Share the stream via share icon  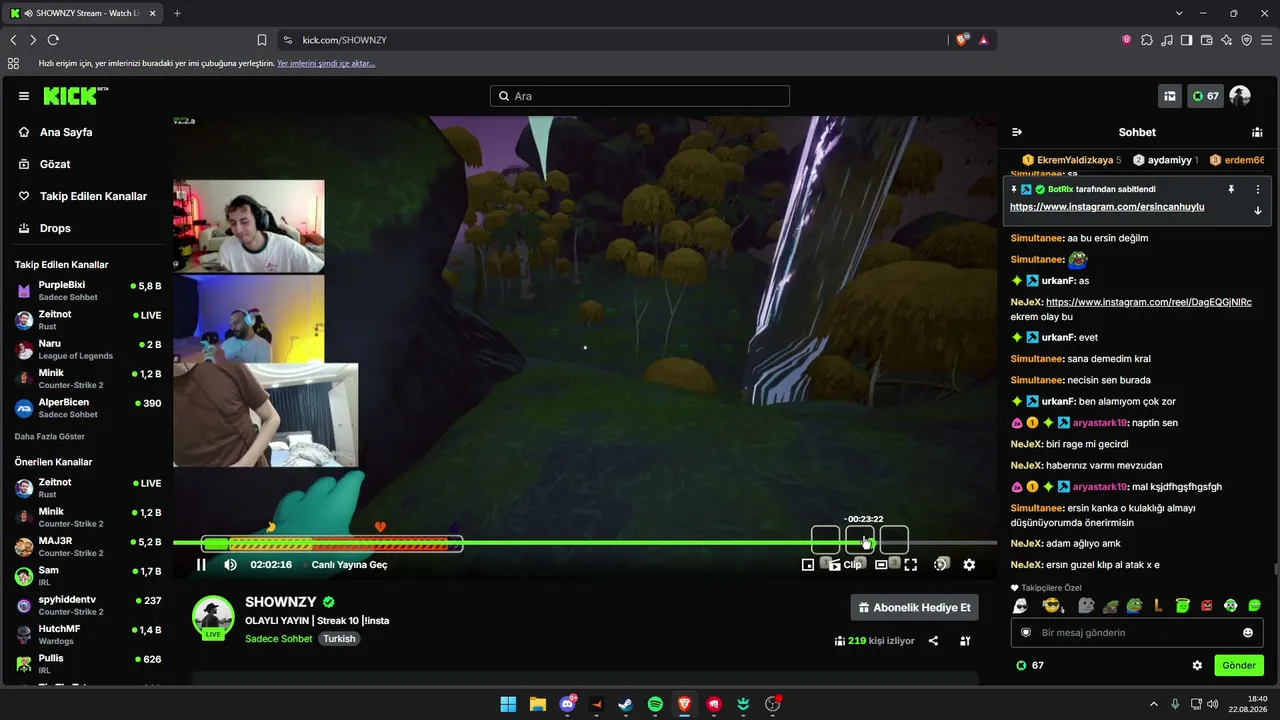coord(933,641)
